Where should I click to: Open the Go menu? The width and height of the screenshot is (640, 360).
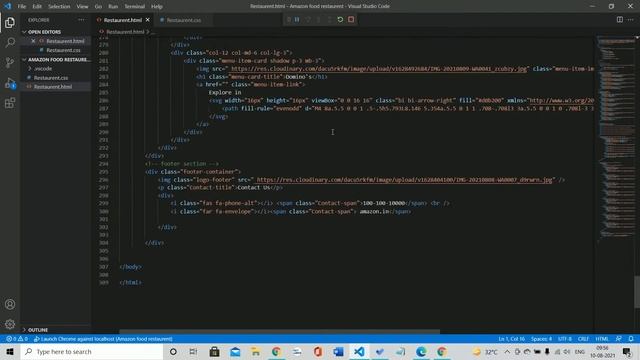point(98,7)
